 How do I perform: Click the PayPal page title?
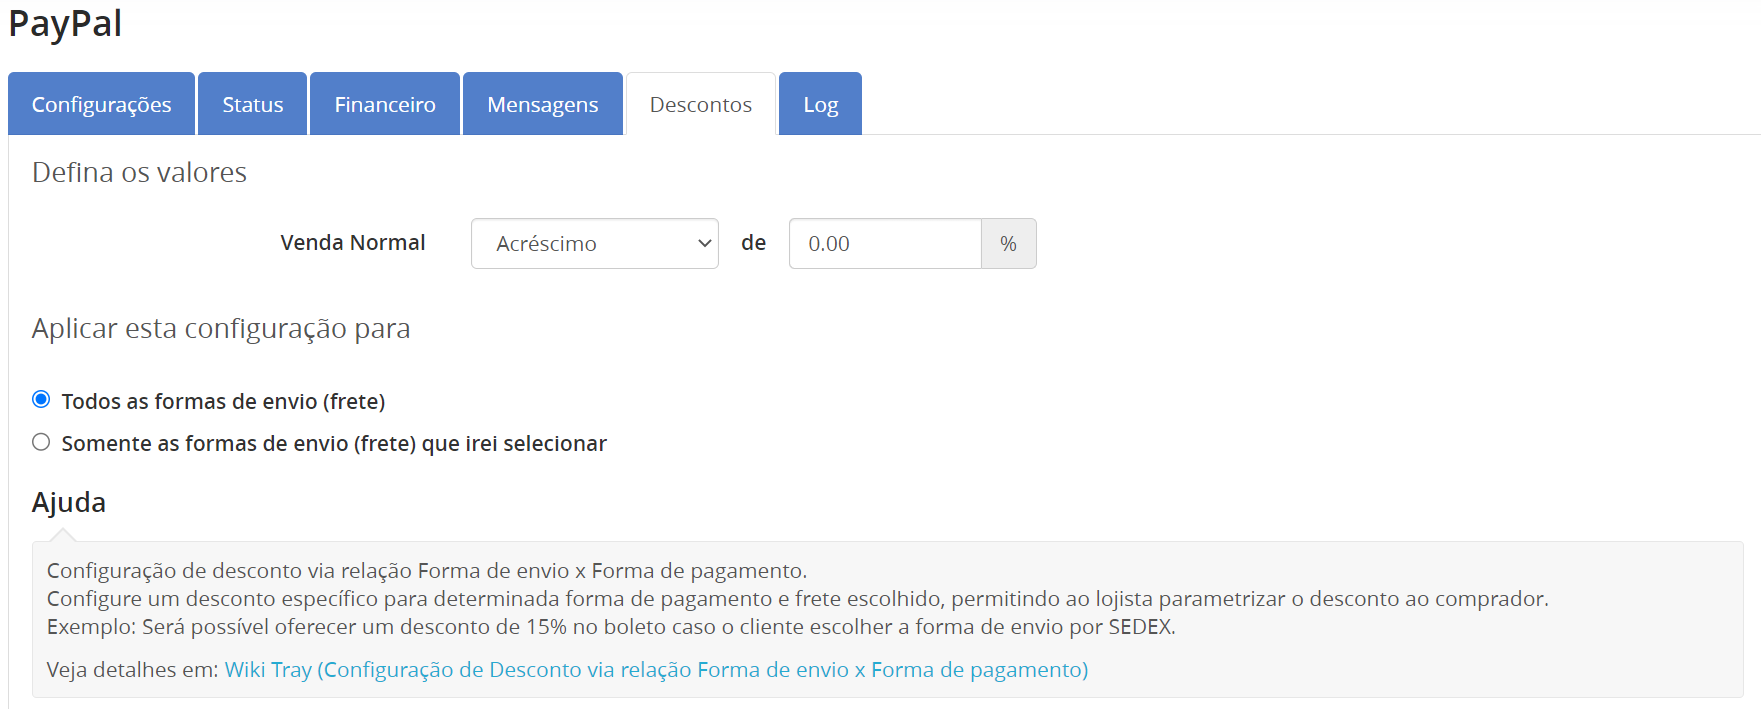(x=65, y=24)
